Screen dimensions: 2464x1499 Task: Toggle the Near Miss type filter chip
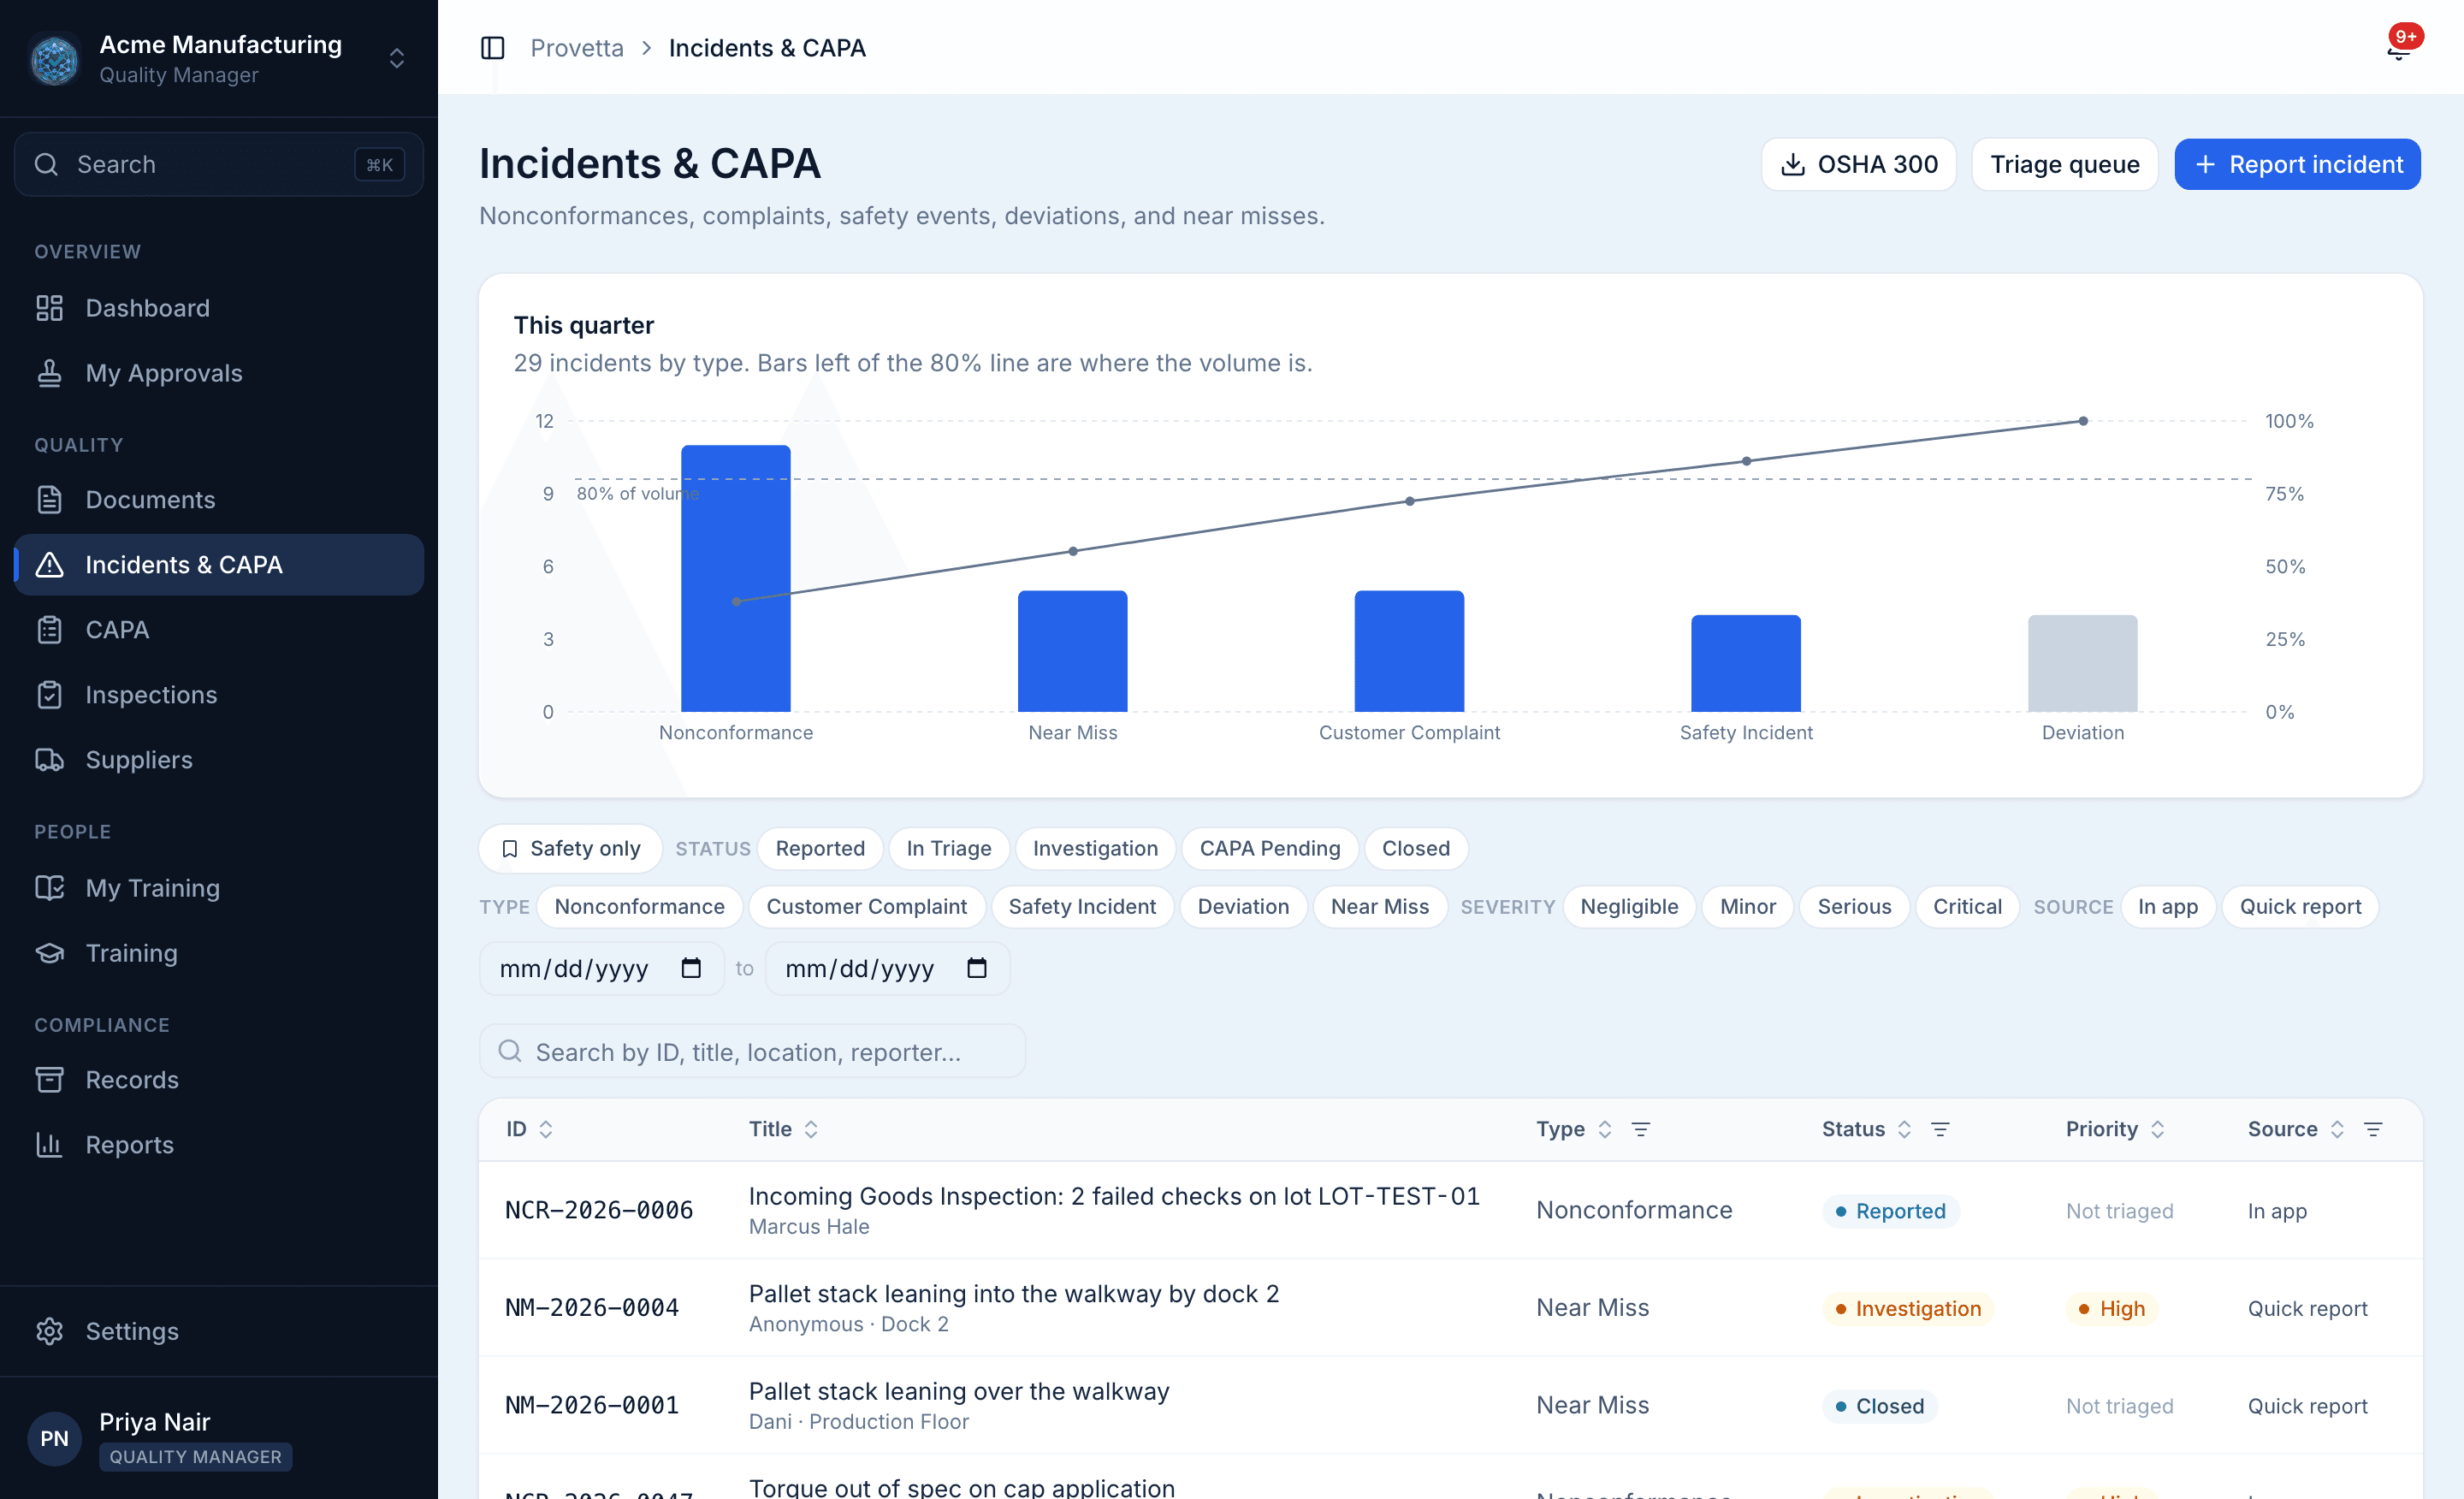[1379, 906]
